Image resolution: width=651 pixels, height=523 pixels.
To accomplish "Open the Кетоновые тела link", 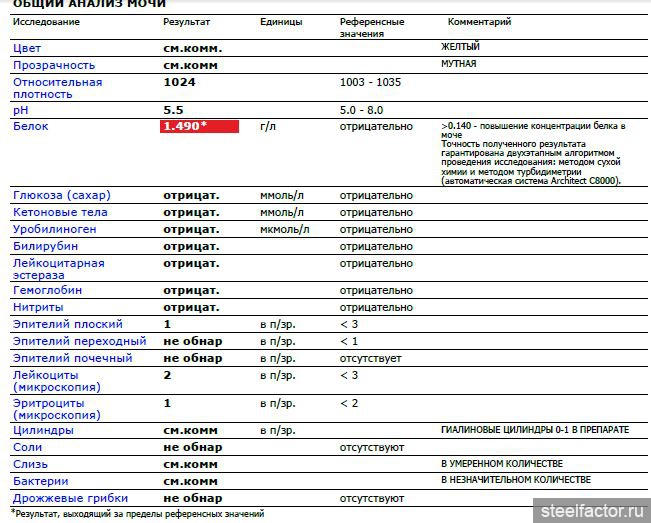I will click(x=60, y=212).
